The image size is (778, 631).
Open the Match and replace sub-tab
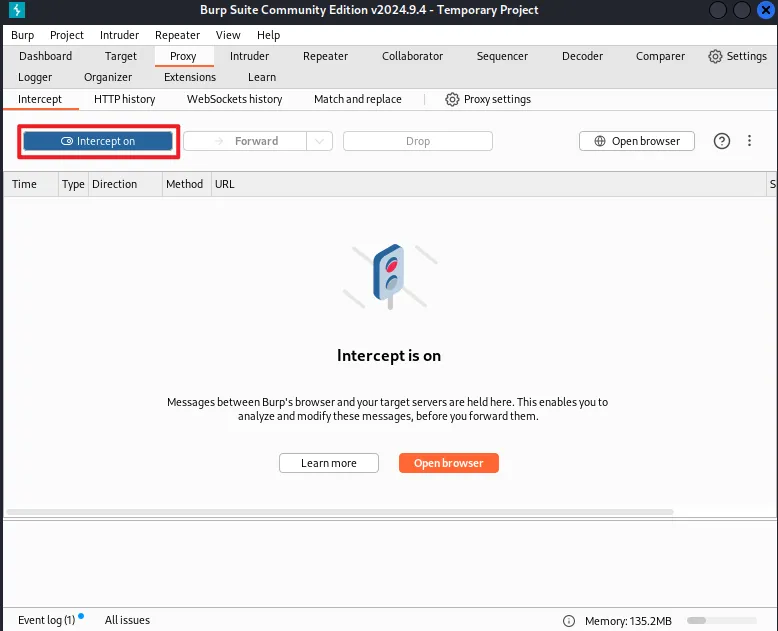point(357,99)
